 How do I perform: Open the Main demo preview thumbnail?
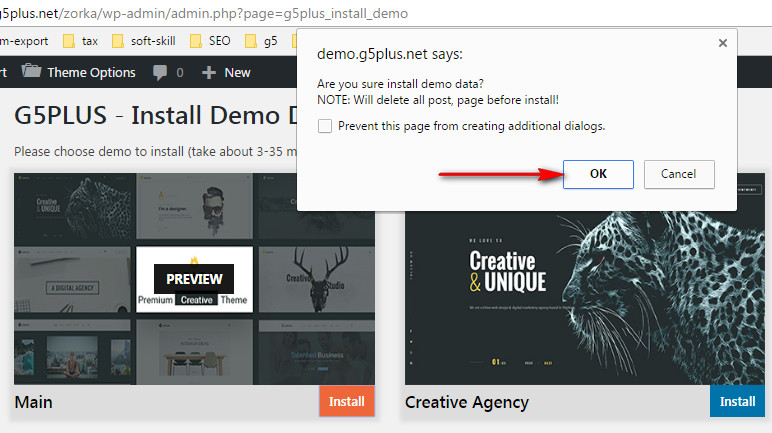click(194, 279)
